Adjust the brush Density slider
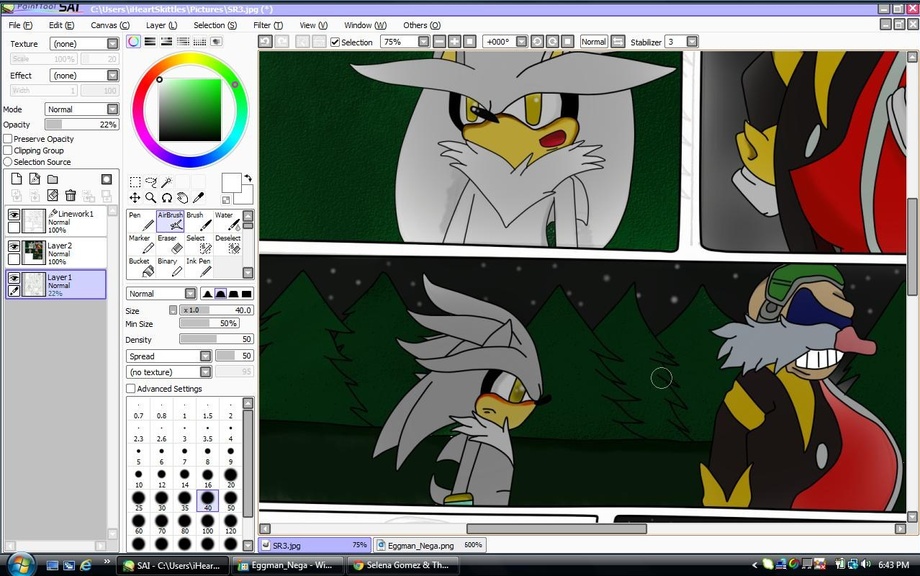 (216, 339)
